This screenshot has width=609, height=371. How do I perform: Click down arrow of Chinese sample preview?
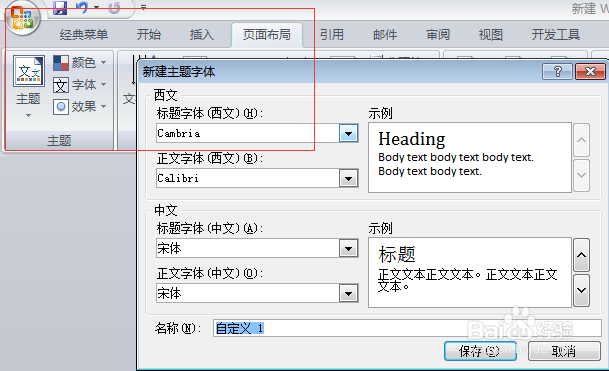click(x=581, y=290)
